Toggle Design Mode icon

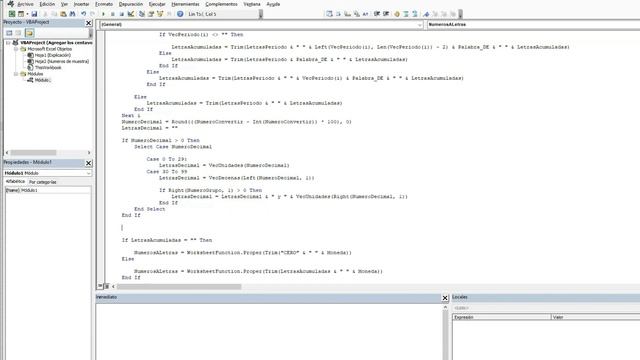[x=131, y=14]
